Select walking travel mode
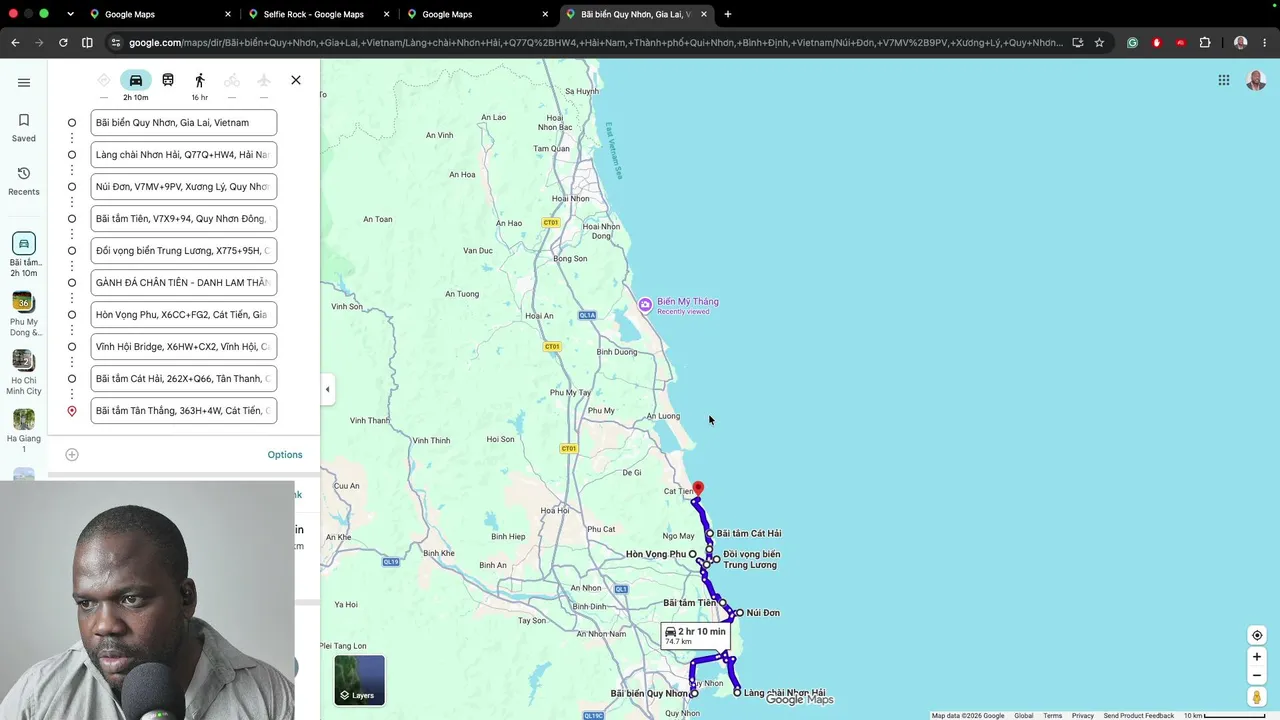The width and height of the screenshot is (1280, 720). pyautogui.click(x=200, y=80)
